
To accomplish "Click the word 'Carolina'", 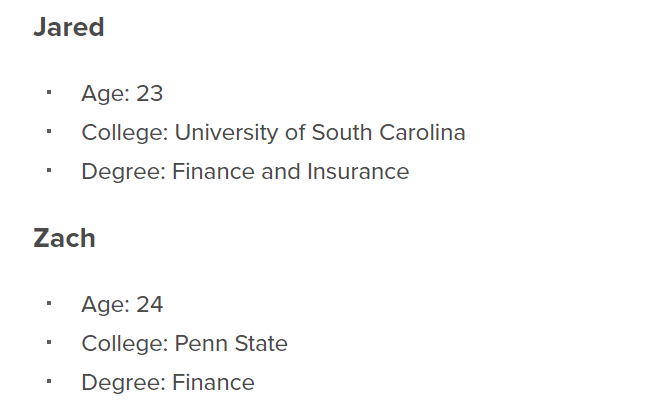I will click(422, 132).
